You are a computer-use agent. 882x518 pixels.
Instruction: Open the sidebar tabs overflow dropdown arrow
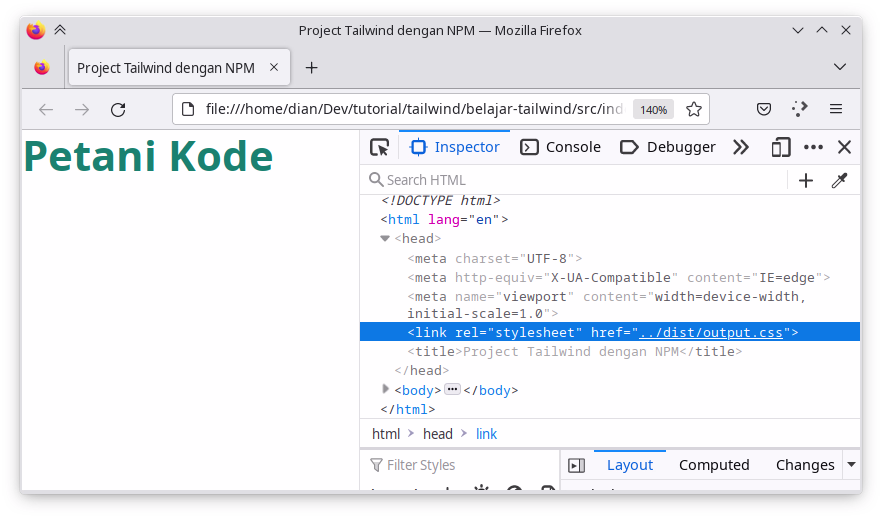[851, 465]
